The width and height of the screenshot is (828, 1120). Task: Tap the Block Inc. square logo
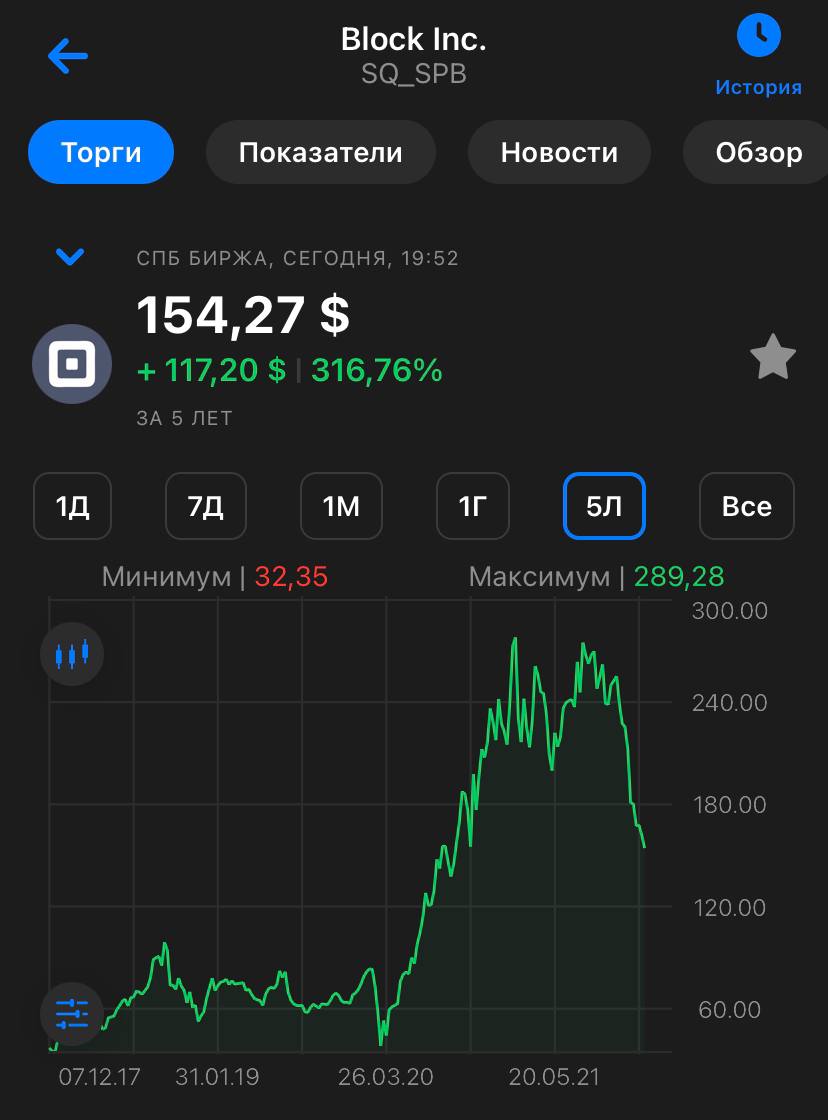71,364
